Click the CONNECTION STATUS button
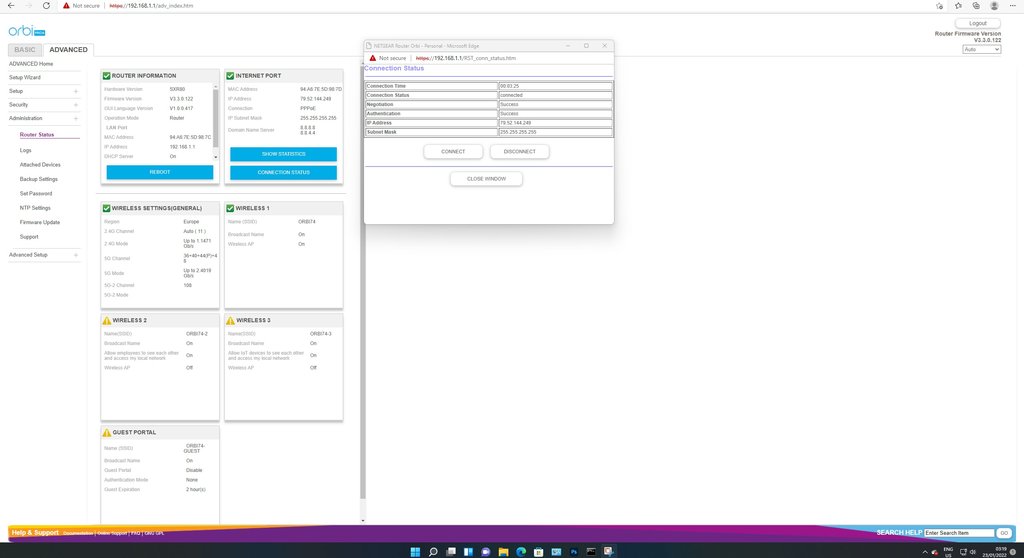 (x=283, y=172)
